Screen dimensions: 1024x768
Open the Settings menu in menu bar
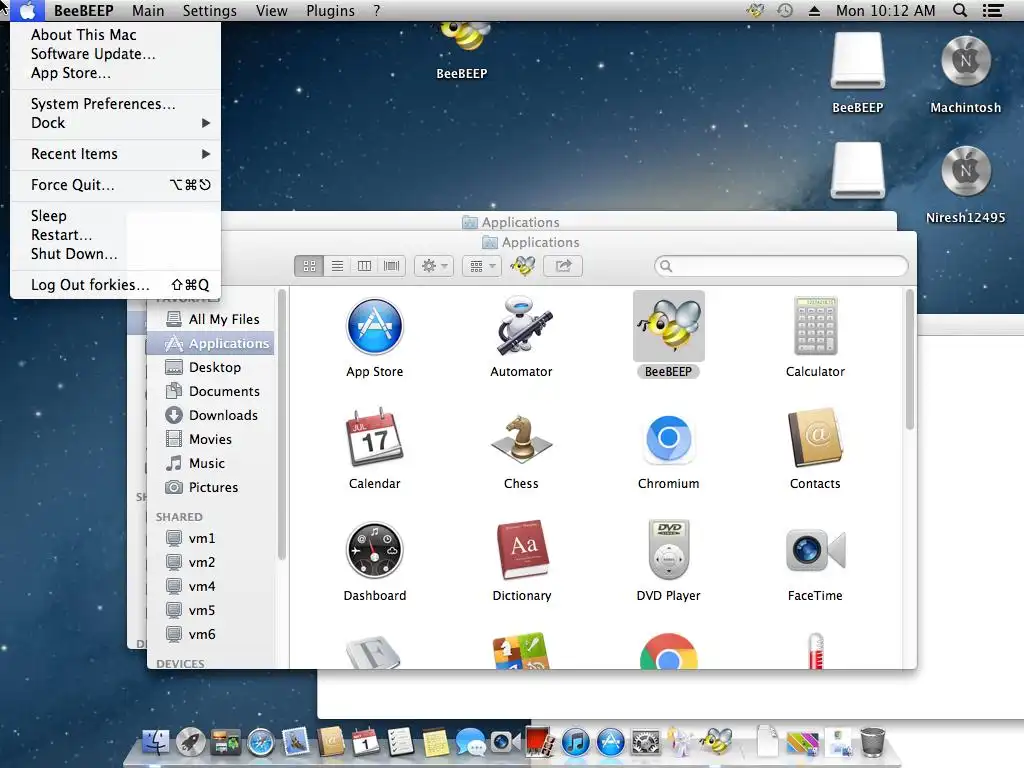pyautogui.click(x=210, y=10)
